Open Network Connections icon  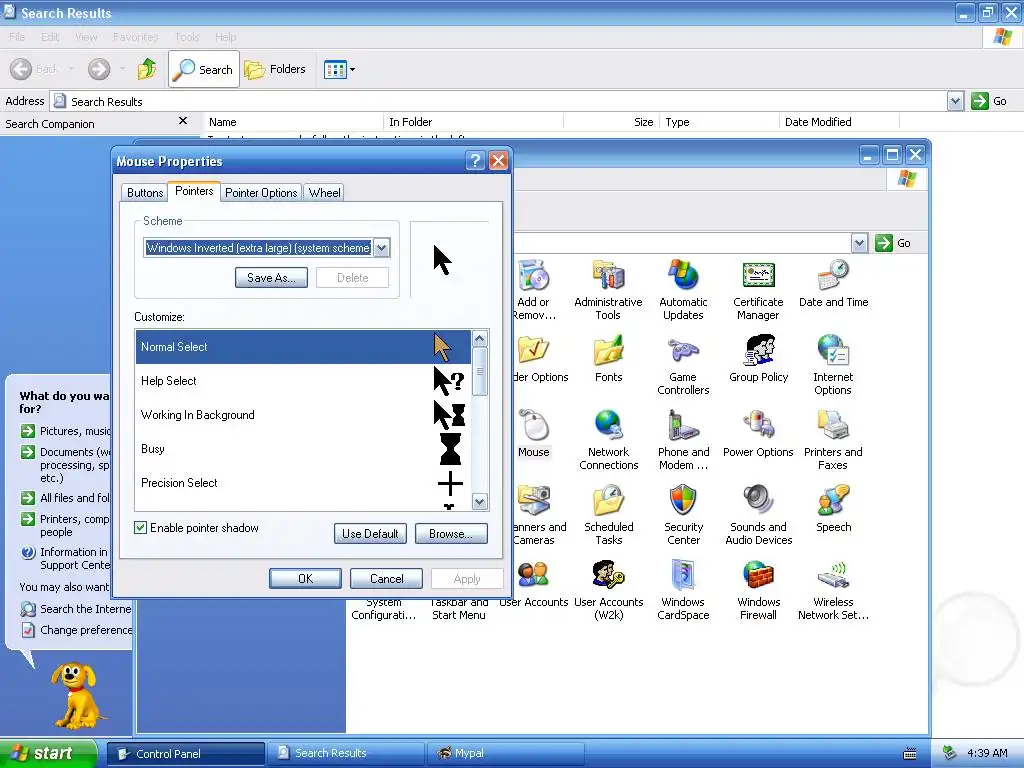click(609, 440)
